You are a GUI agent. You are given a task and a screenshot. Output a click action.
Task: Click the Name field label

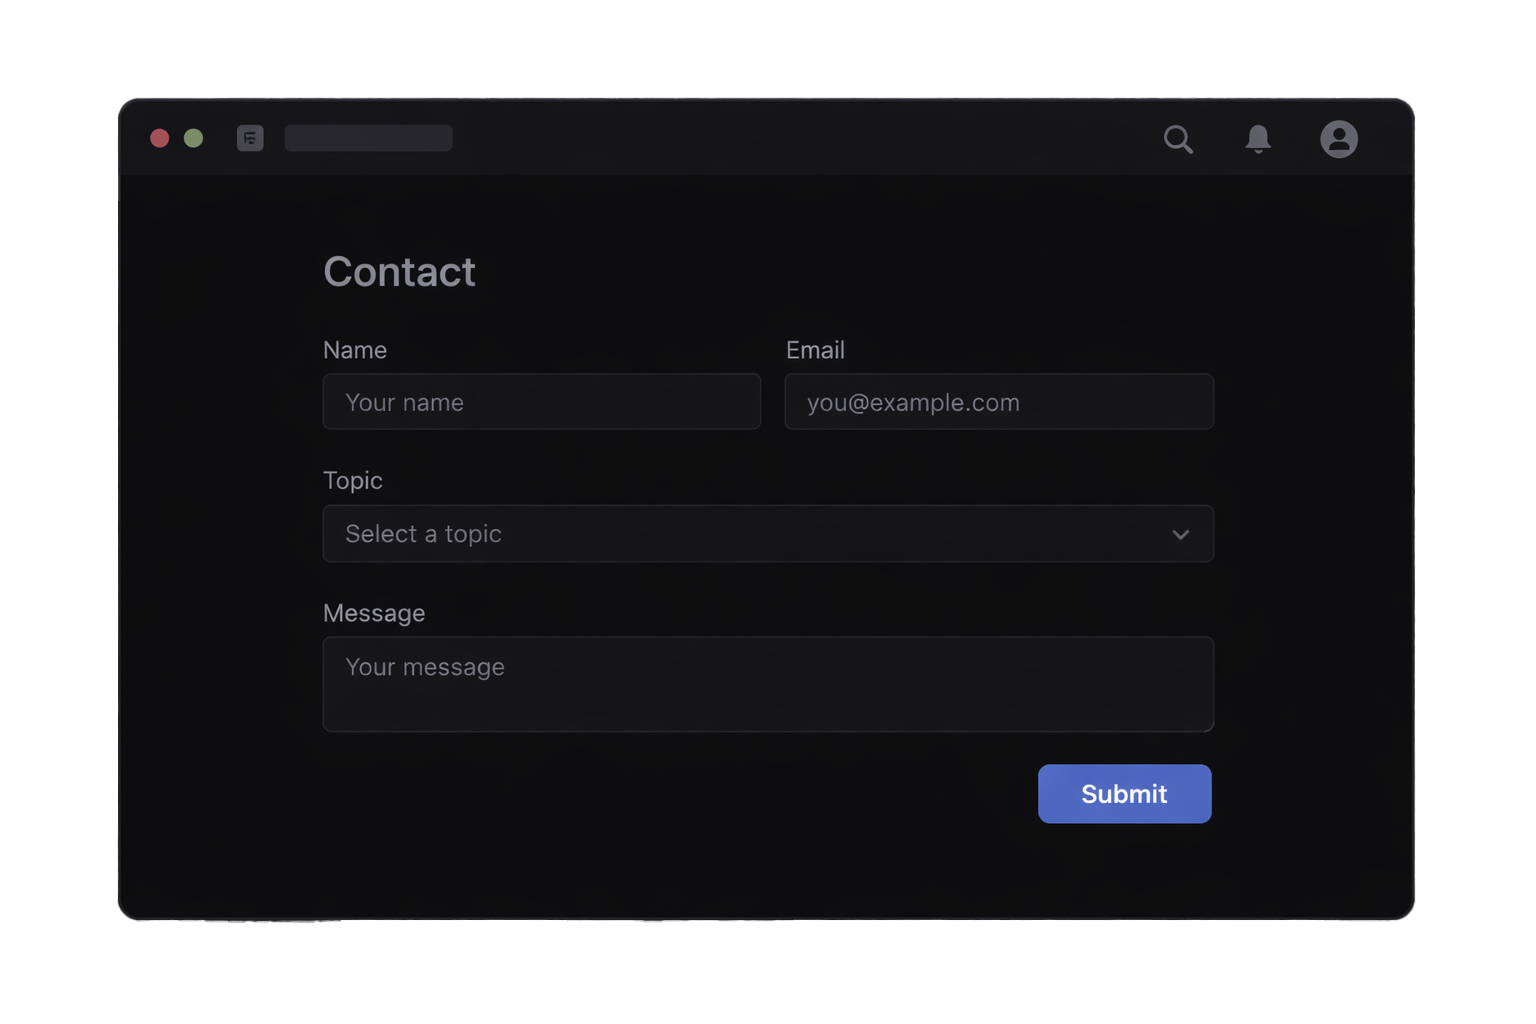click(x=355, y=350)
